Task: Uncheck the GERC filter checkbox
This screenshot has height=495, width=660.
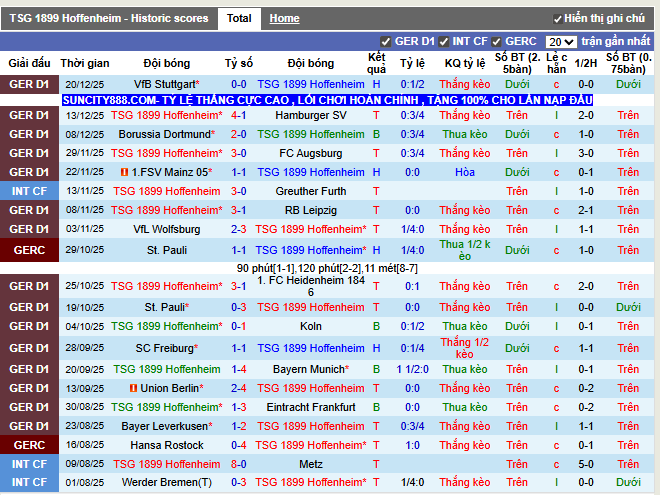Action: pos(496,42)
